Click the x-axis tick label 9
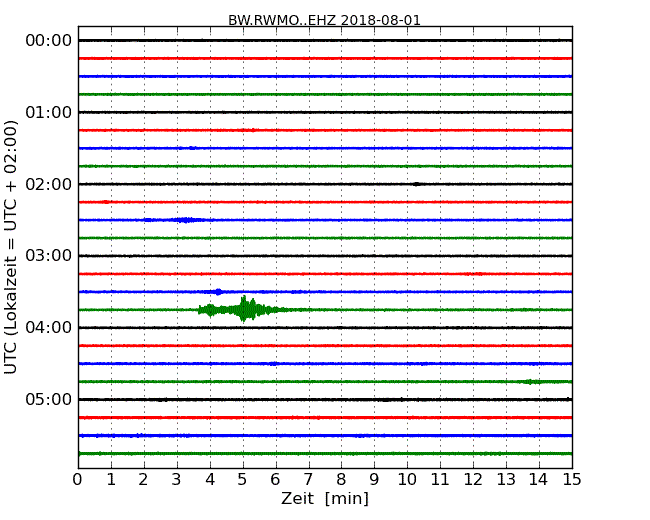Viewport: 650px width, 520px height. [374, 480]
